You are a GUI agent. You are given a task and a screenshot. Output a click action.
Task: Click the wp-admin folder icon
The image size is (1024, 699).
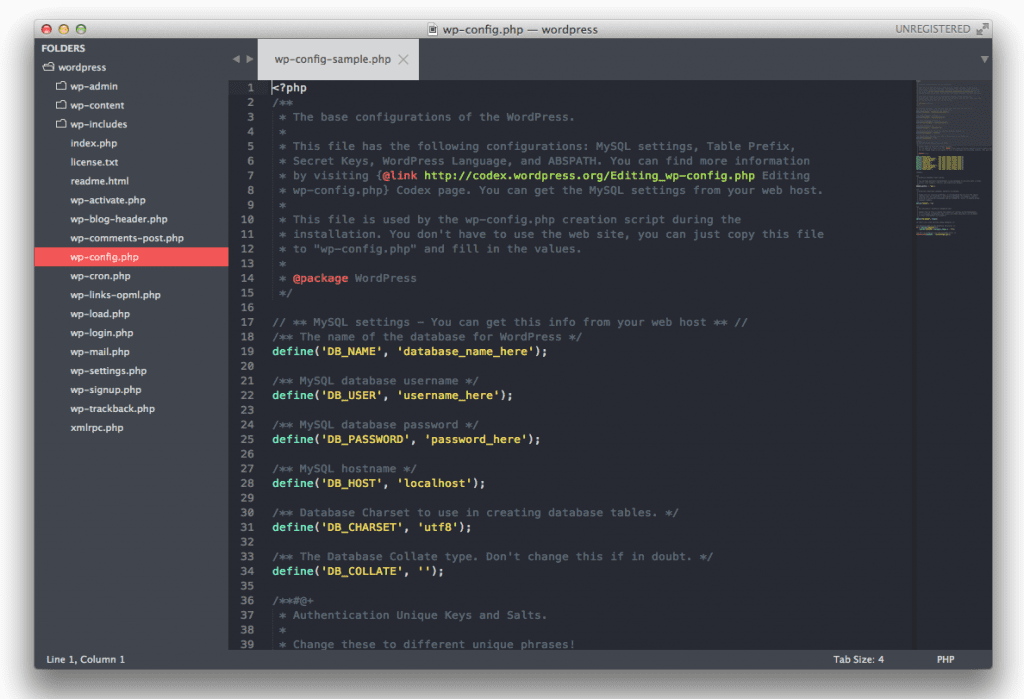pos(61,86)
